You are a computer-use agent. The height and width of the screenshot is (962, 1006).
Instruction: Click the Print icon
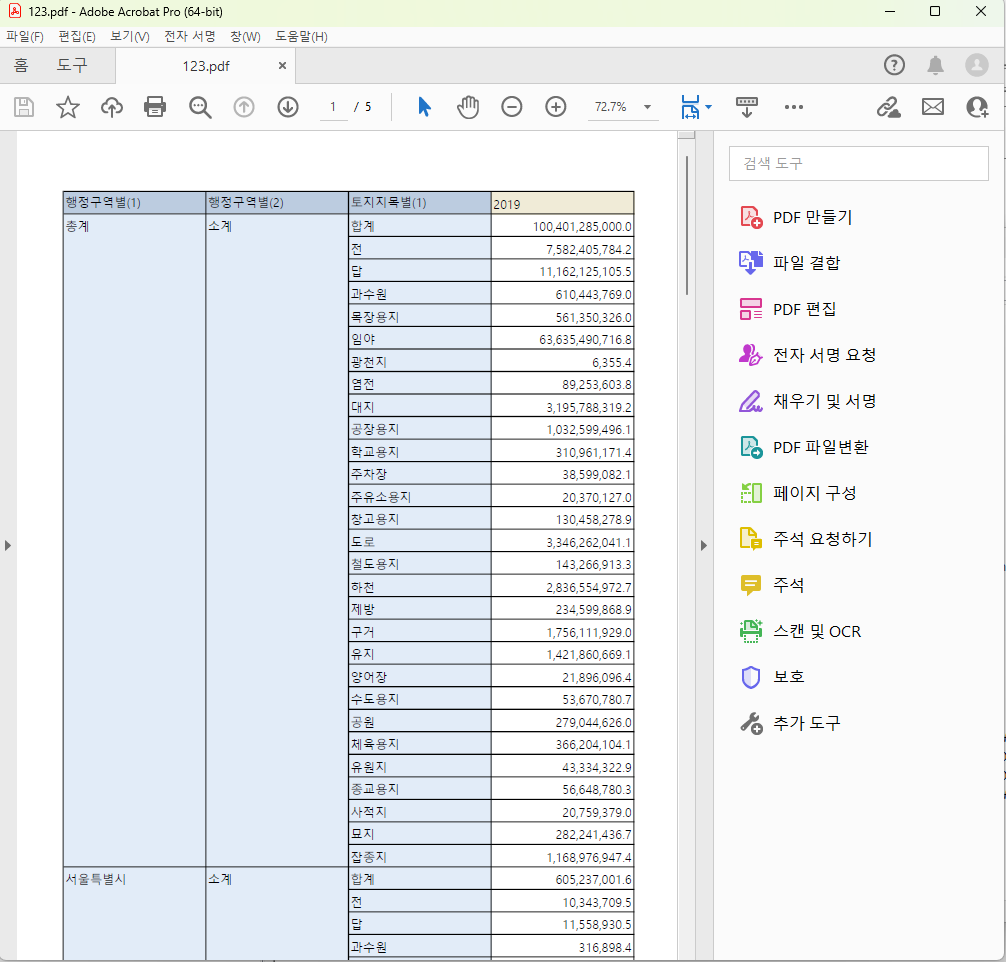pyautogui.click(x=155, y=107)
